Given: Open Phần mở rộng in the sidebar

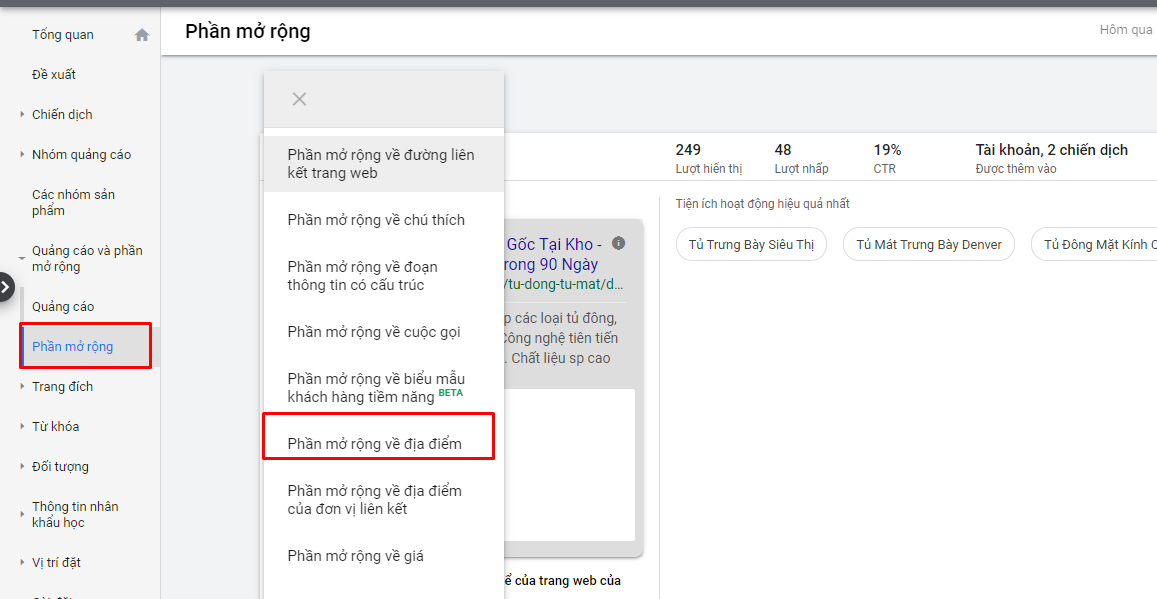Looking at the screenshot, I should coord(72,347).
